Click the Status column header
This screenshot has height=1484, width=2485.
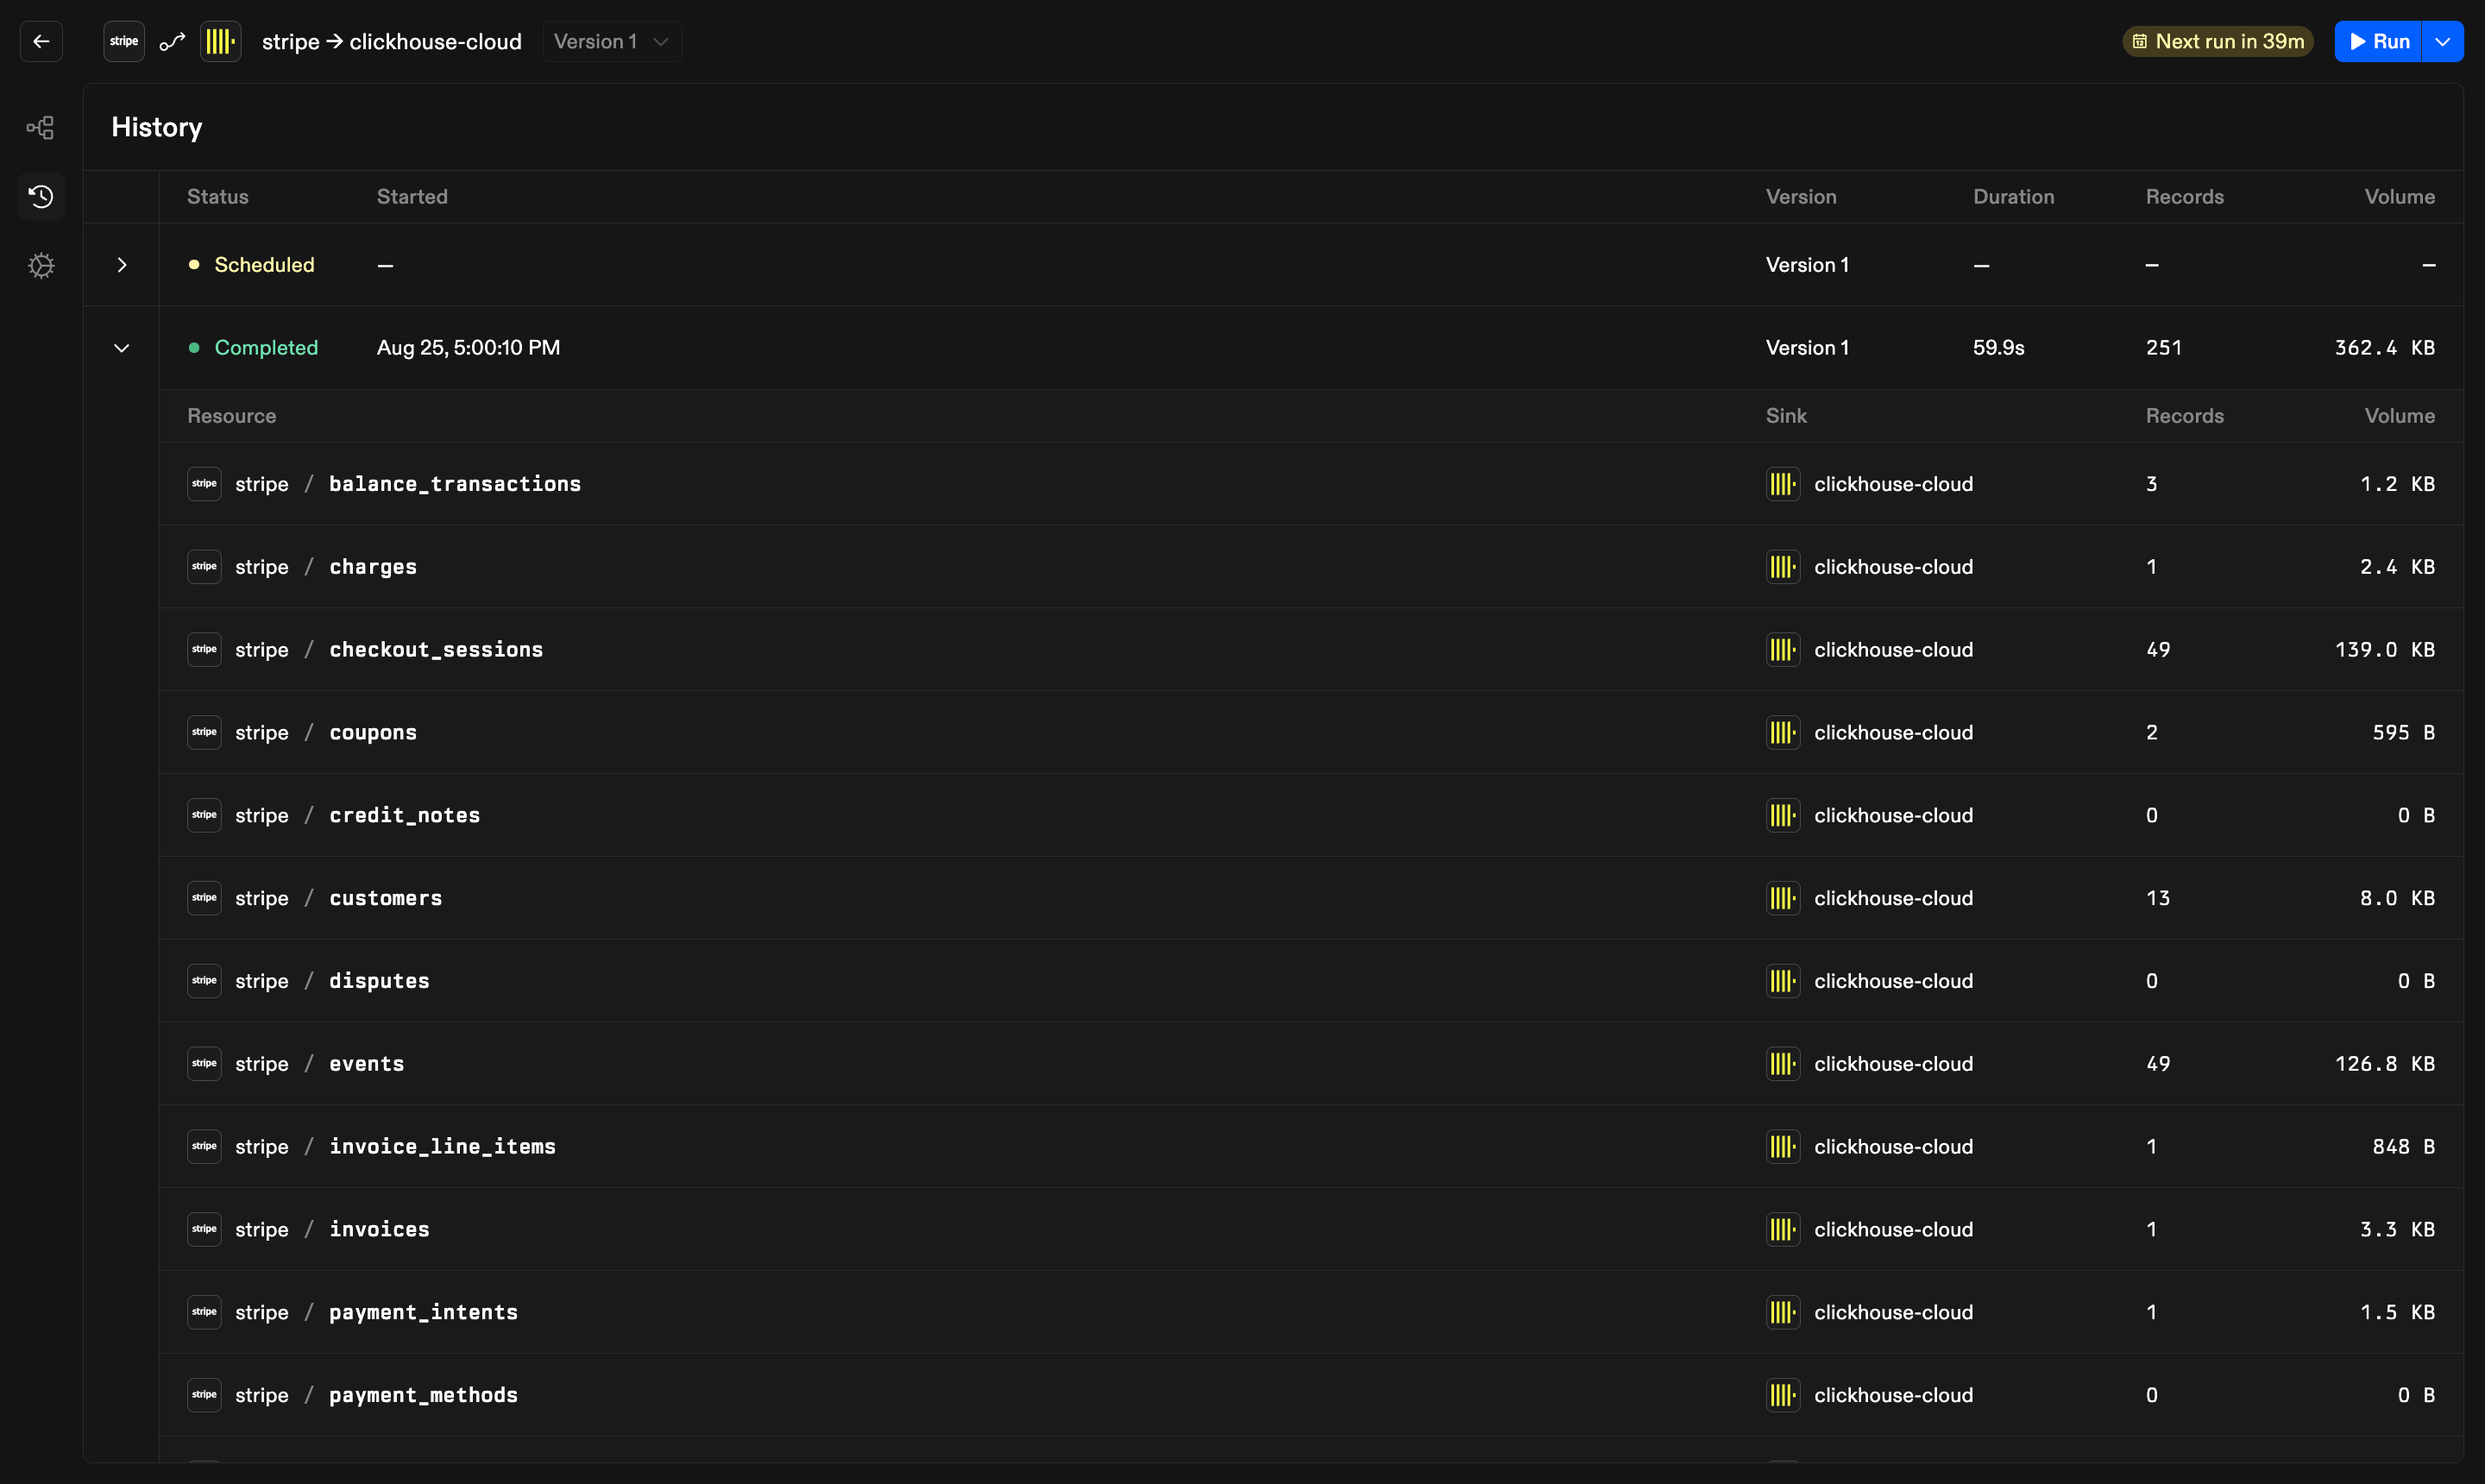click(x=218, y=197)
